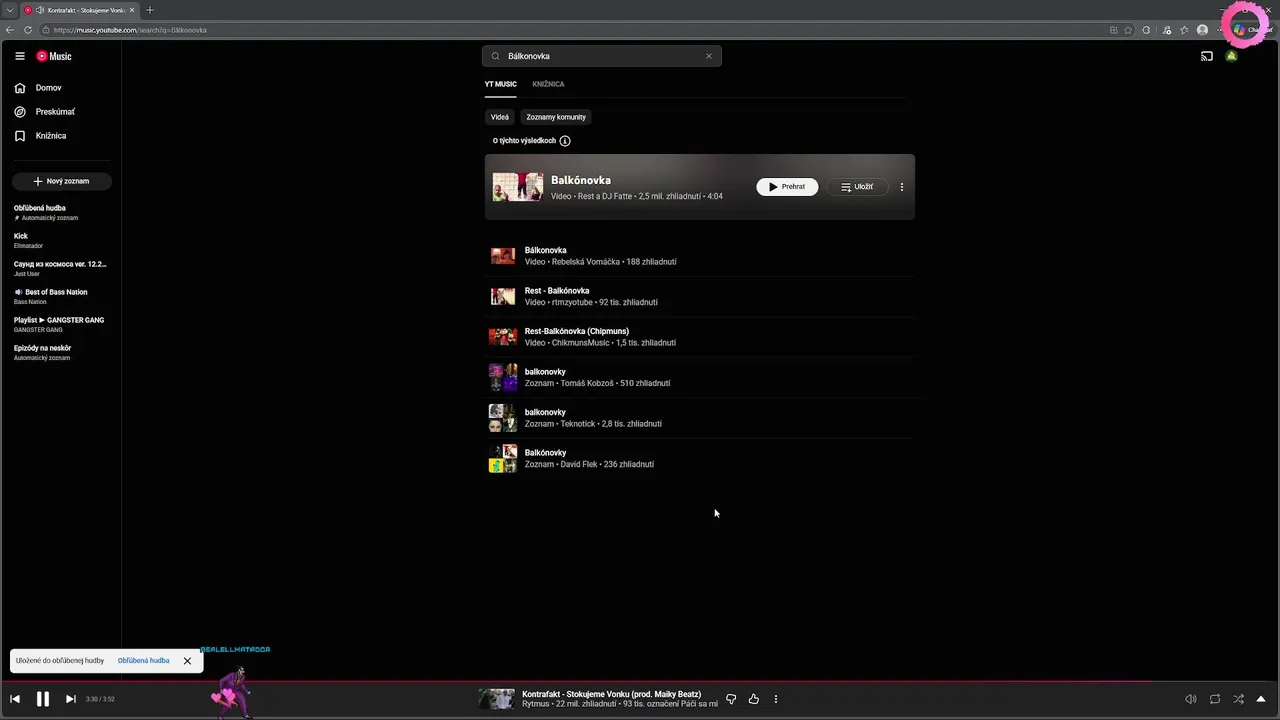This screenshot has height=720, width=1280.
Task: Click thumbnail of Teknotick balkonovky playlist
Action: [503, 418]
